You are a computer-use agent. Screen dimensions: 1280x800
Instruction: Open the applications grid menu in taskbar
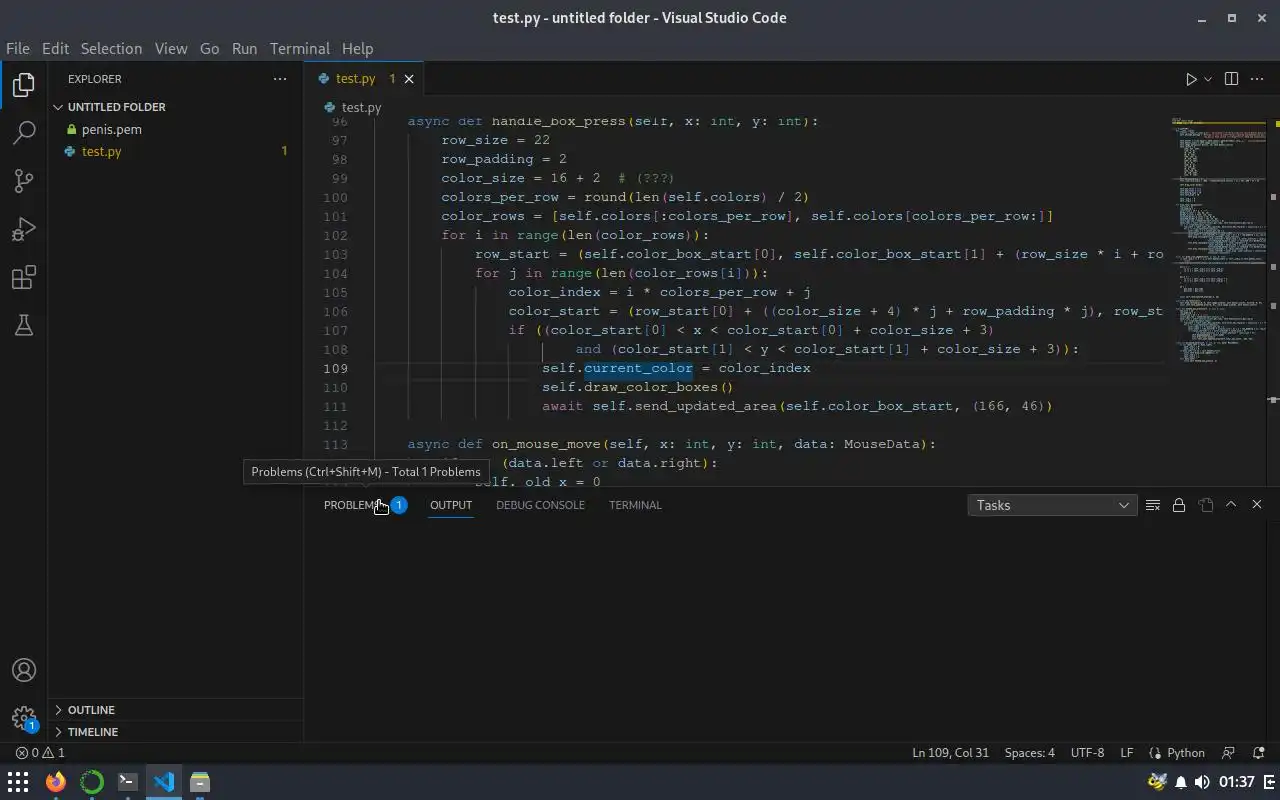click(18, 782)
